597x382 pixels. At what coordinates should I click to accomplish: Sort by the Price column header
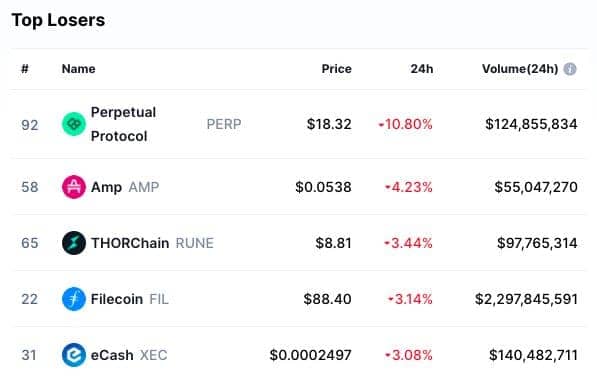tap(337, 69)
